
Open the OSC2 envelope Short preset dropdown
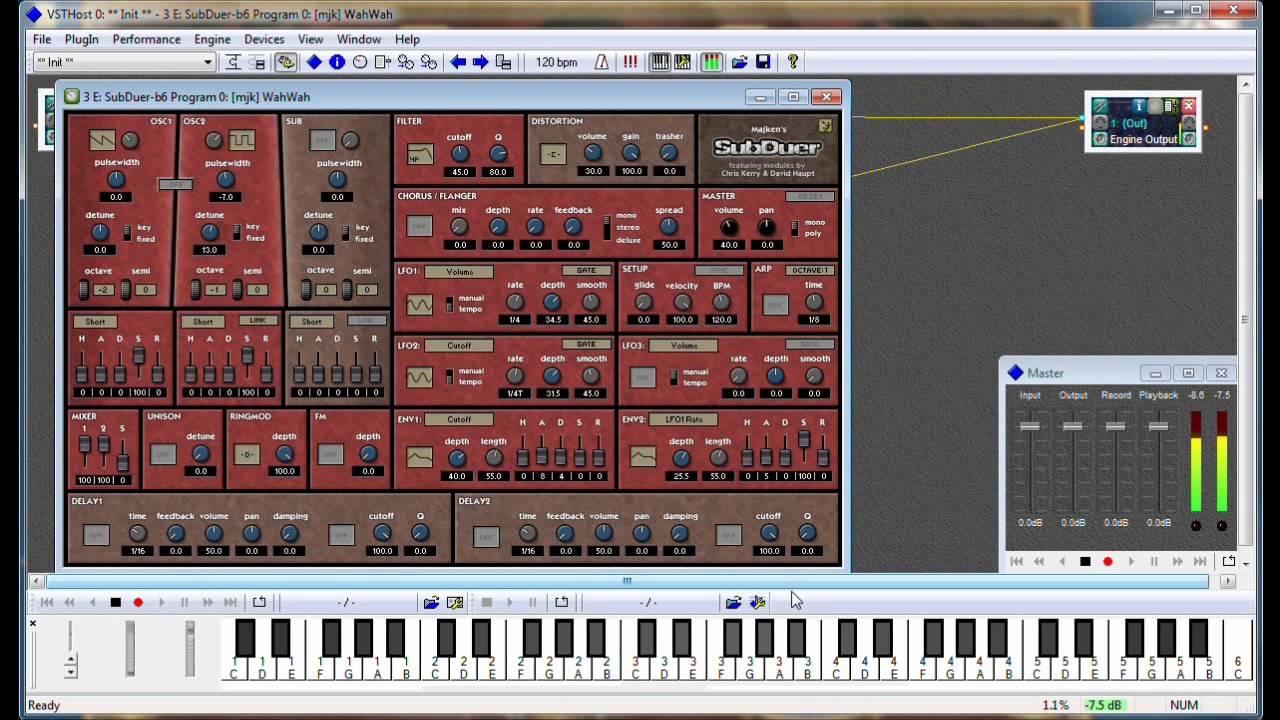[x=203, y=322]
